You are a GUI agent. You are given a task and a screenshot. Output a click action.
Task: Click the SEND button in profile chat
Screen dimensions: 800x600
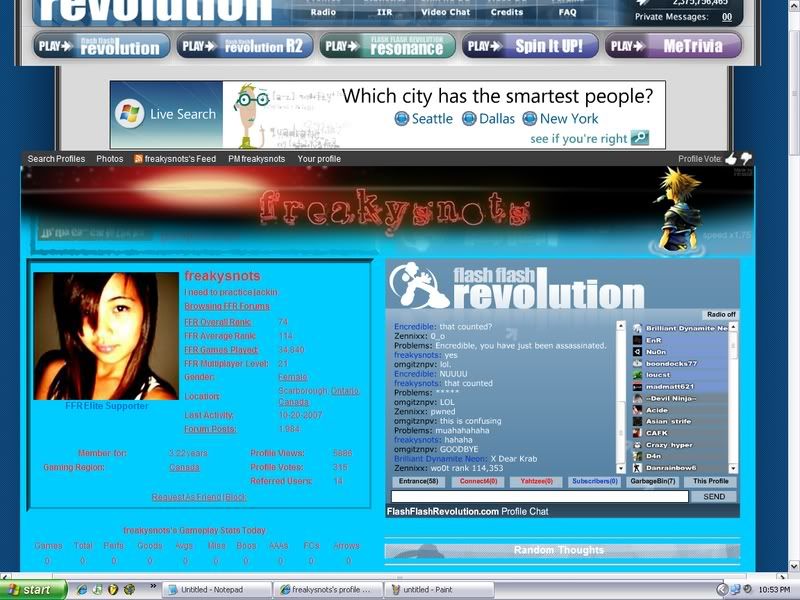(714, 497)
